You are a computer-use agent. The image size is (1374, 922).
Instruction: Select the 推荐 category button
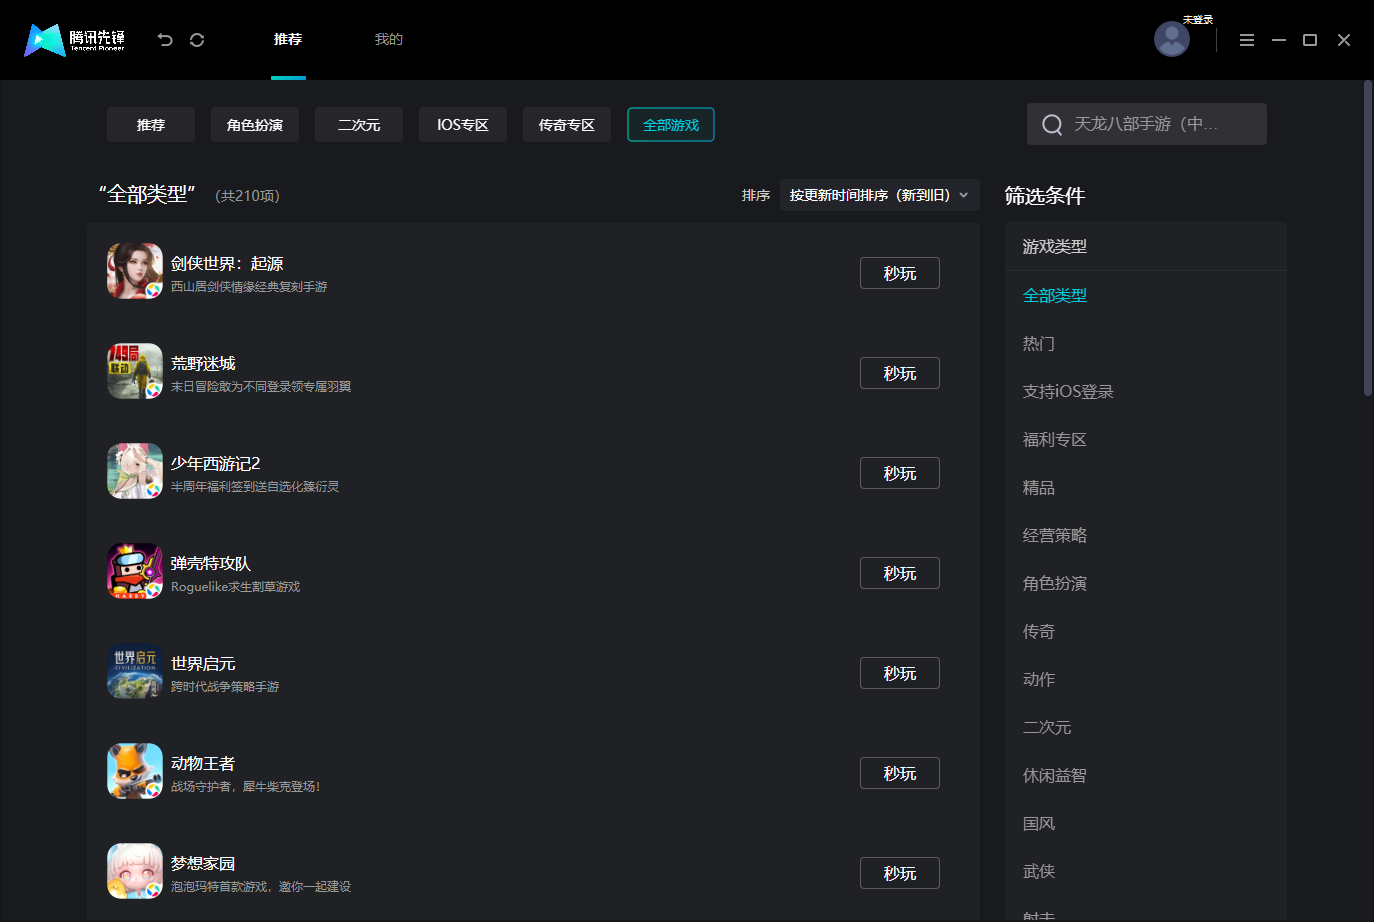click(x=151, y=125)
